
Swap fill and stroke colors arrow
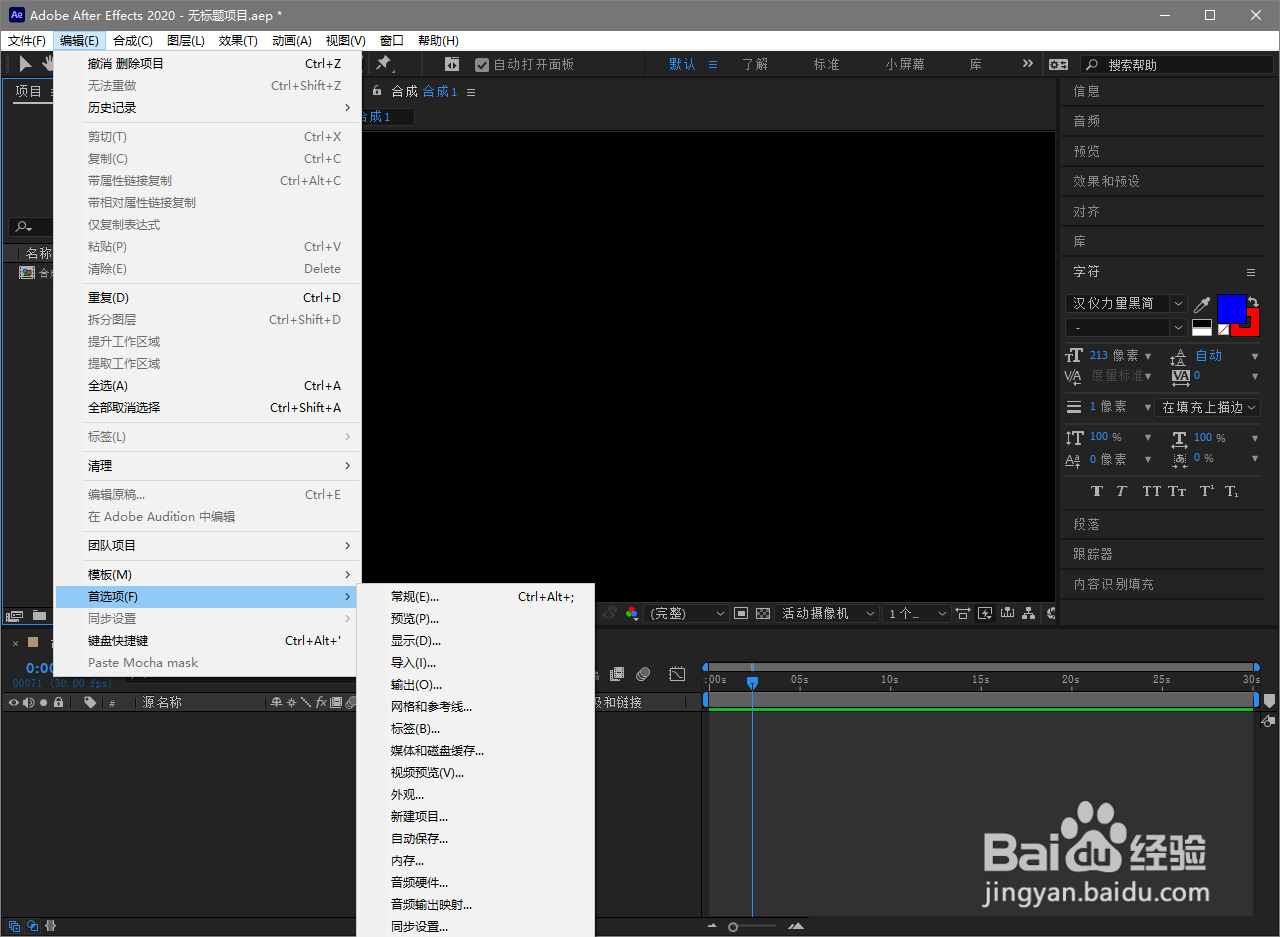pos(1253,301)
